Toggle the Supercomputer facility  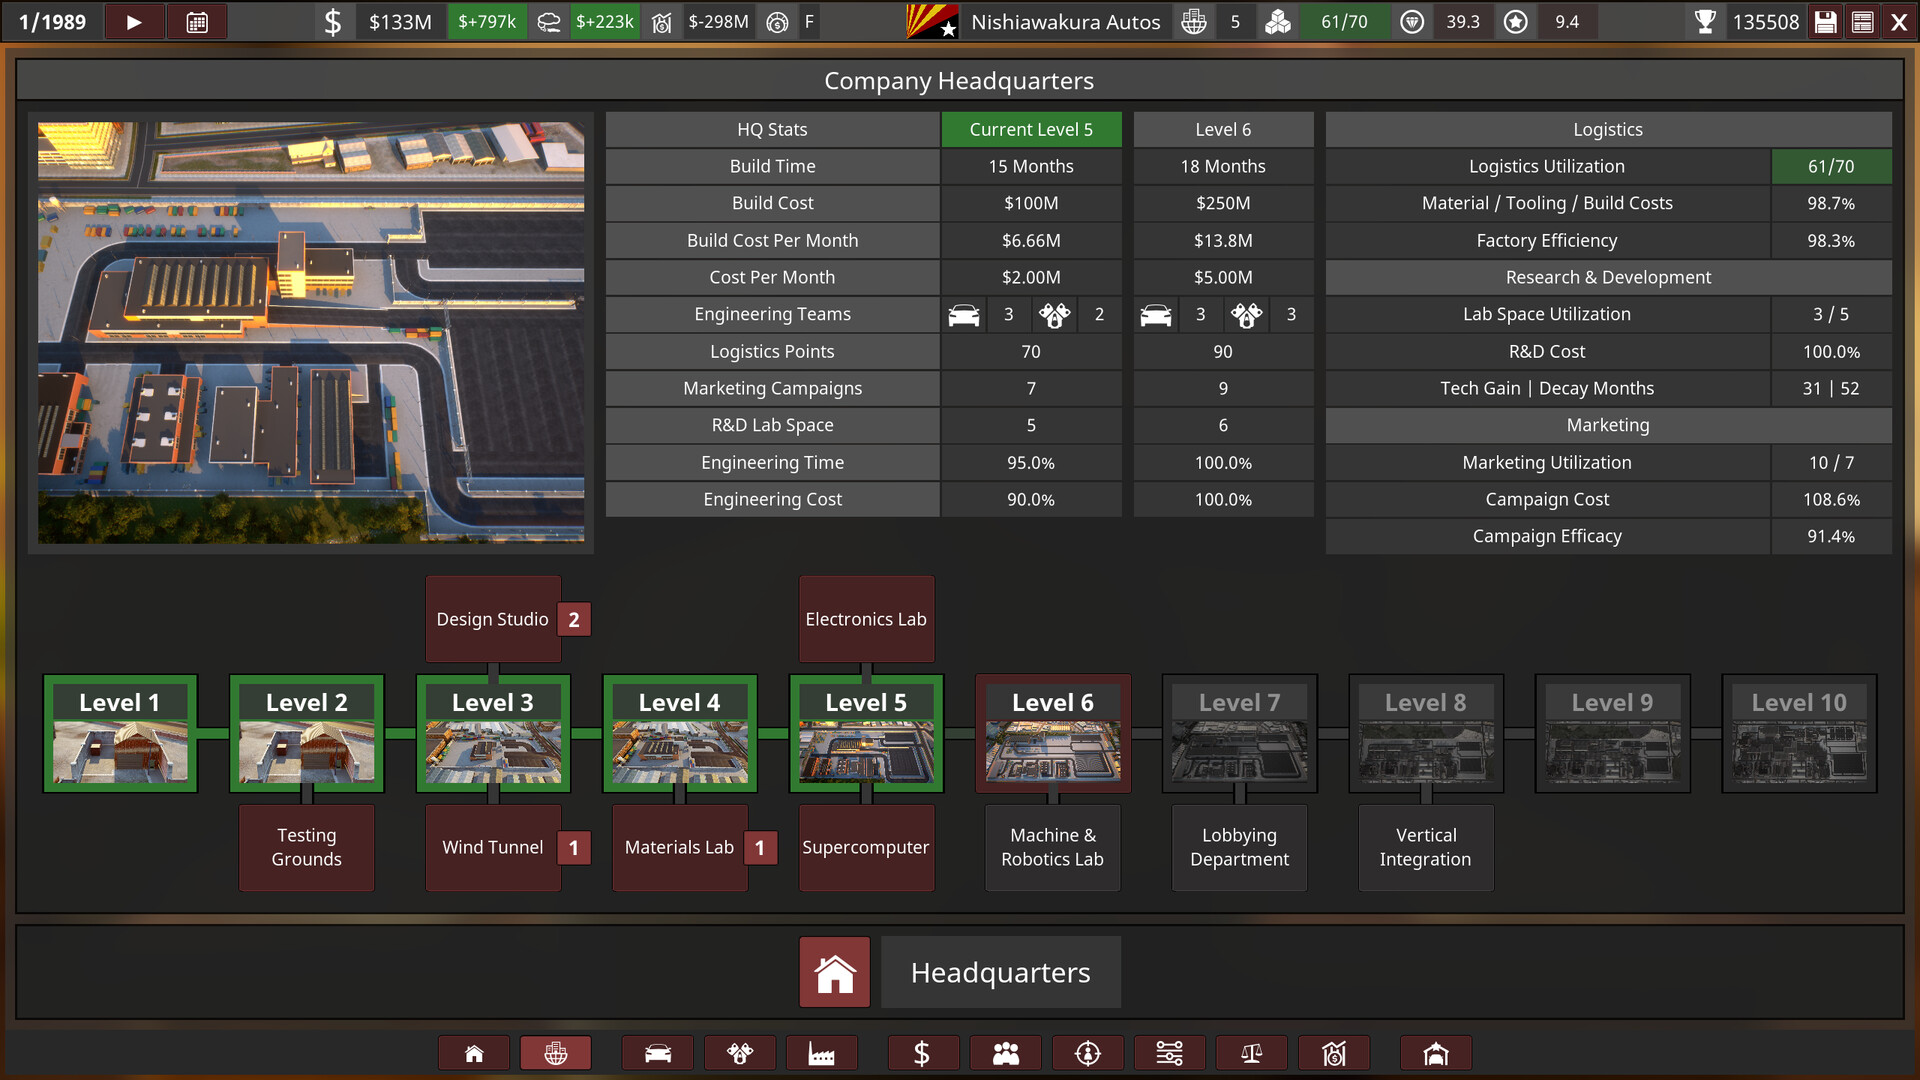(x=866, y=847)
